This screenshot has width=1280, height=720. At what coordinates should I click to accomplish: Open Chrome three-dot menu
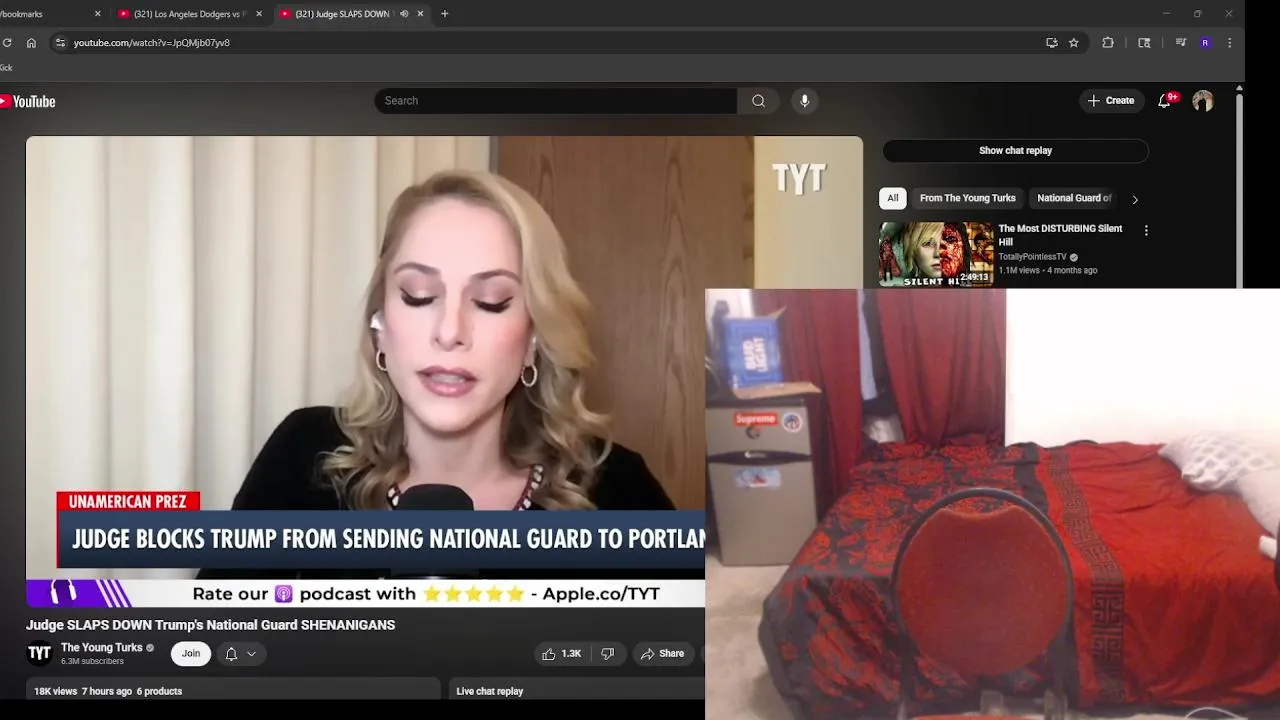pos(1229,43)
